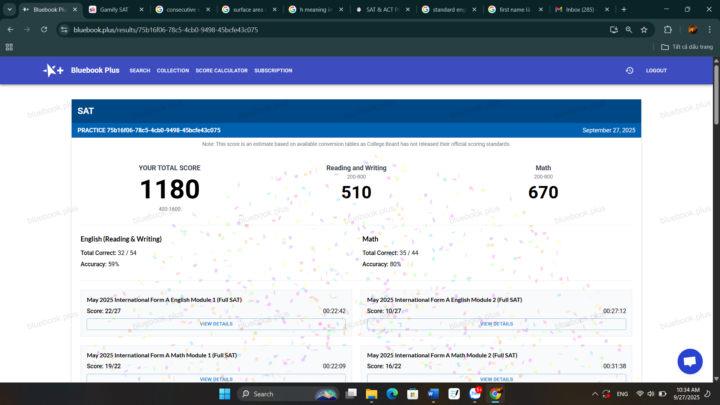Click the date September 27, 2025
The height and width of the screenshot is (405, 720).
(609, 130)
